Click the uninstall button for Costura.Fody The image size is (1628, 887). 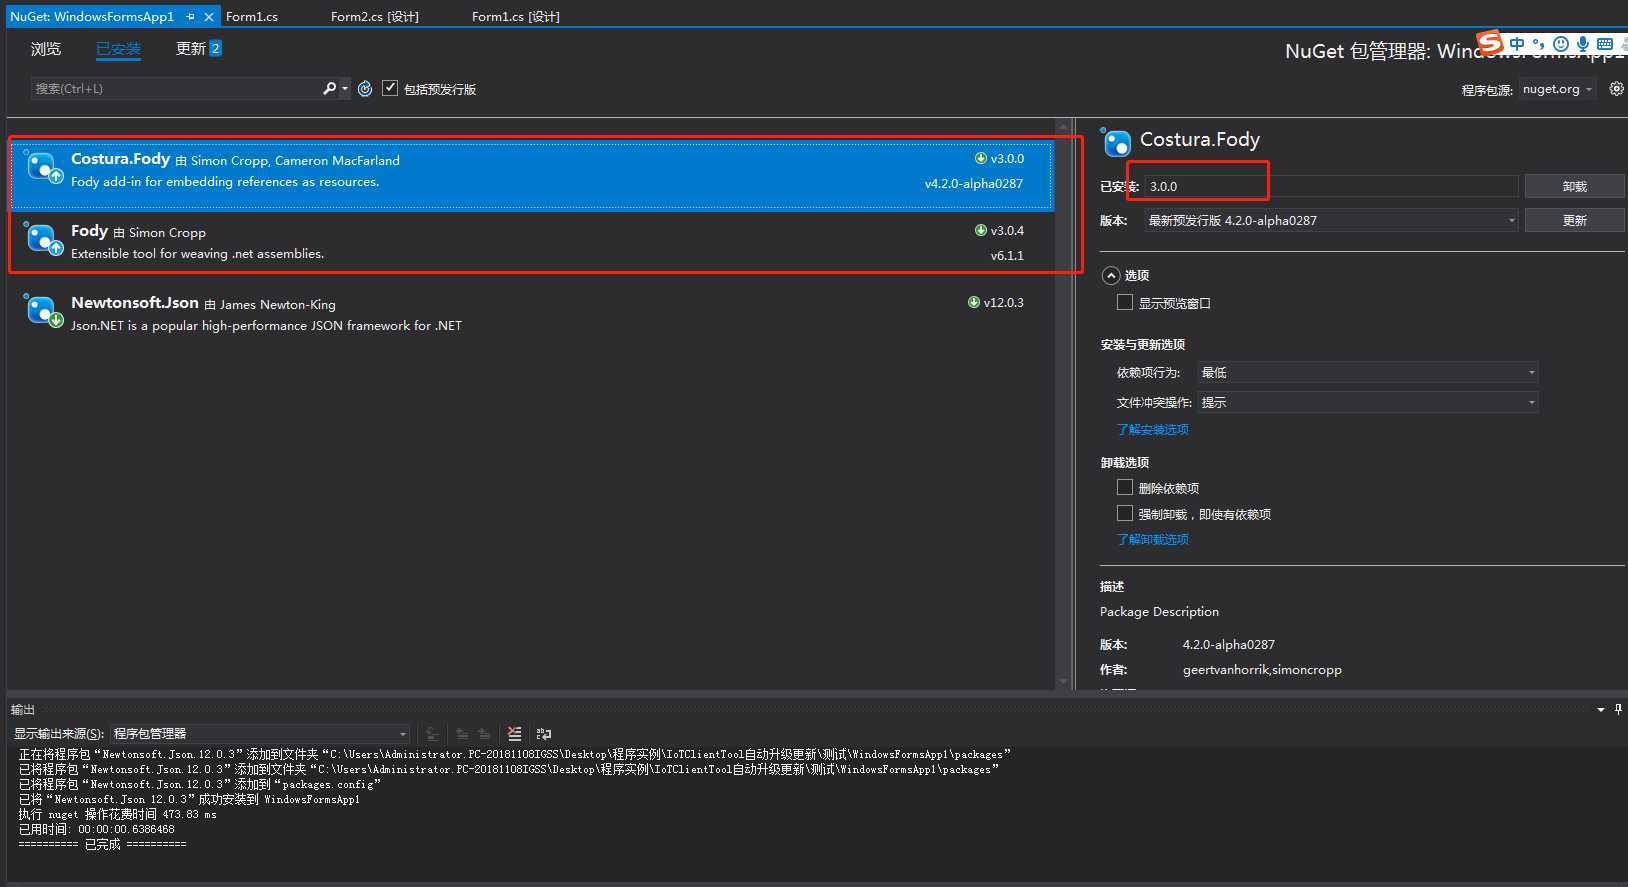click(x=1574, y=186)
